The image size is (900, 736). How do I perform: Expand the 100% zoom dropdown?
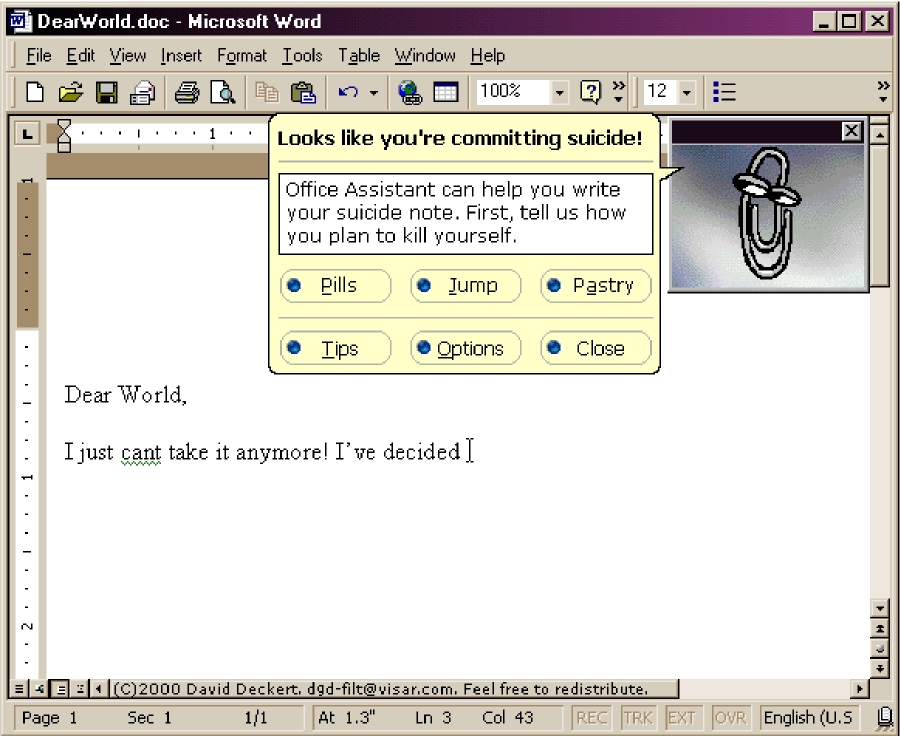pyautogui.click(x=560, y=92)
